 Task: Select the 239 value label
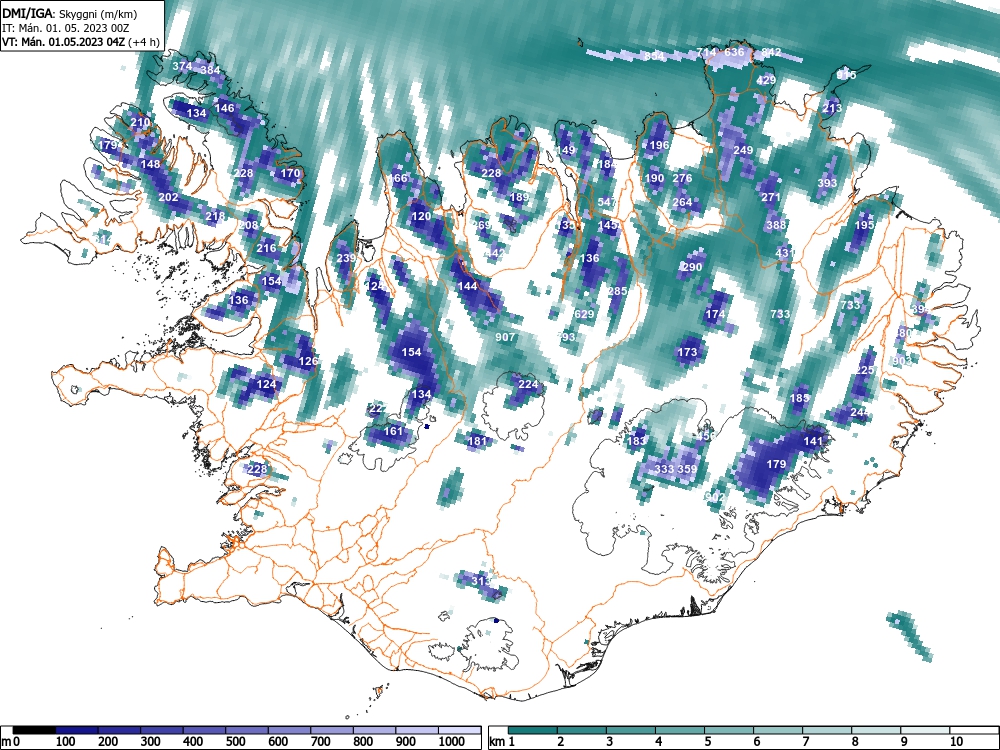click(346, 258)
